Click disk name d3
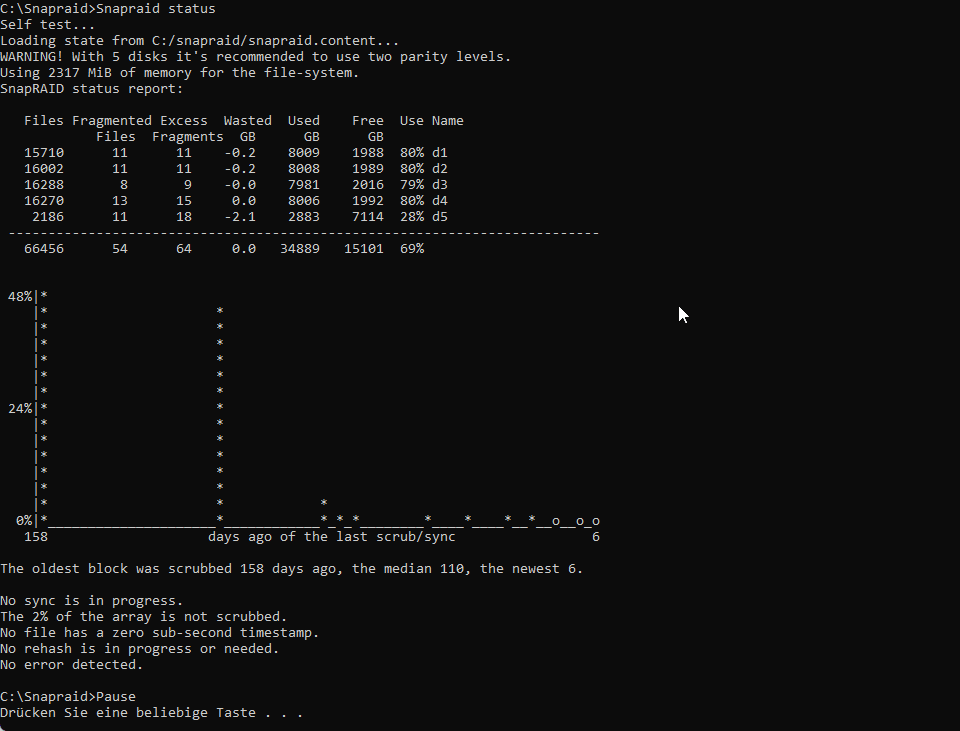The image size is (960, 731). tap(440, 184)
